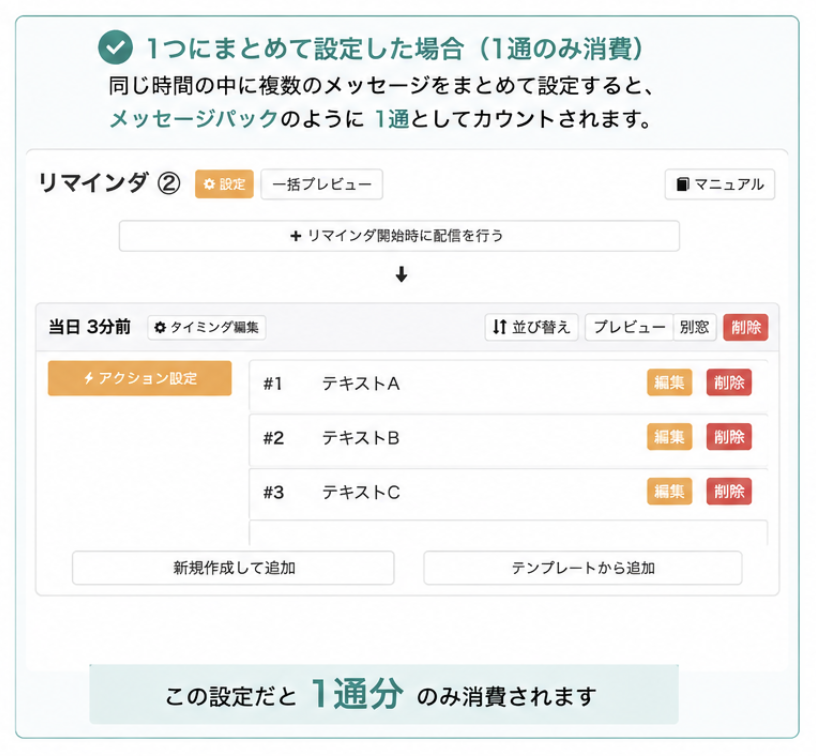Viewport: 816px width, 756px height.
Task: Click テンプレートから追加 button
Action: point(583,568)
